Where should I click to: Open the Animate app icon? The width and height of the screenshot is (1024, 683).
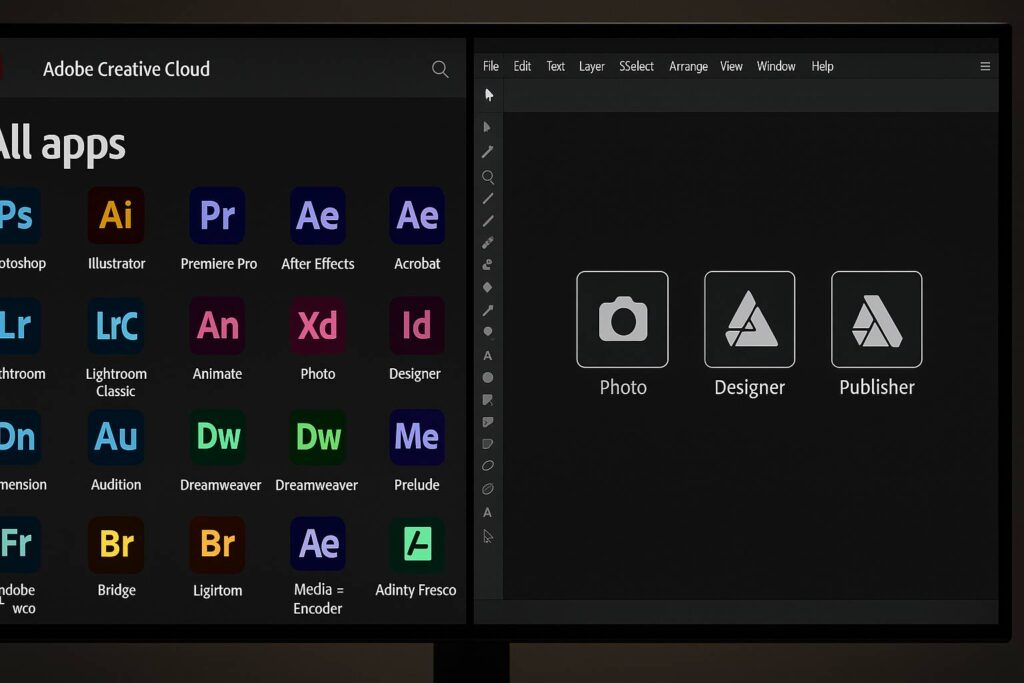pyautogui.click(x=217, y=326)
